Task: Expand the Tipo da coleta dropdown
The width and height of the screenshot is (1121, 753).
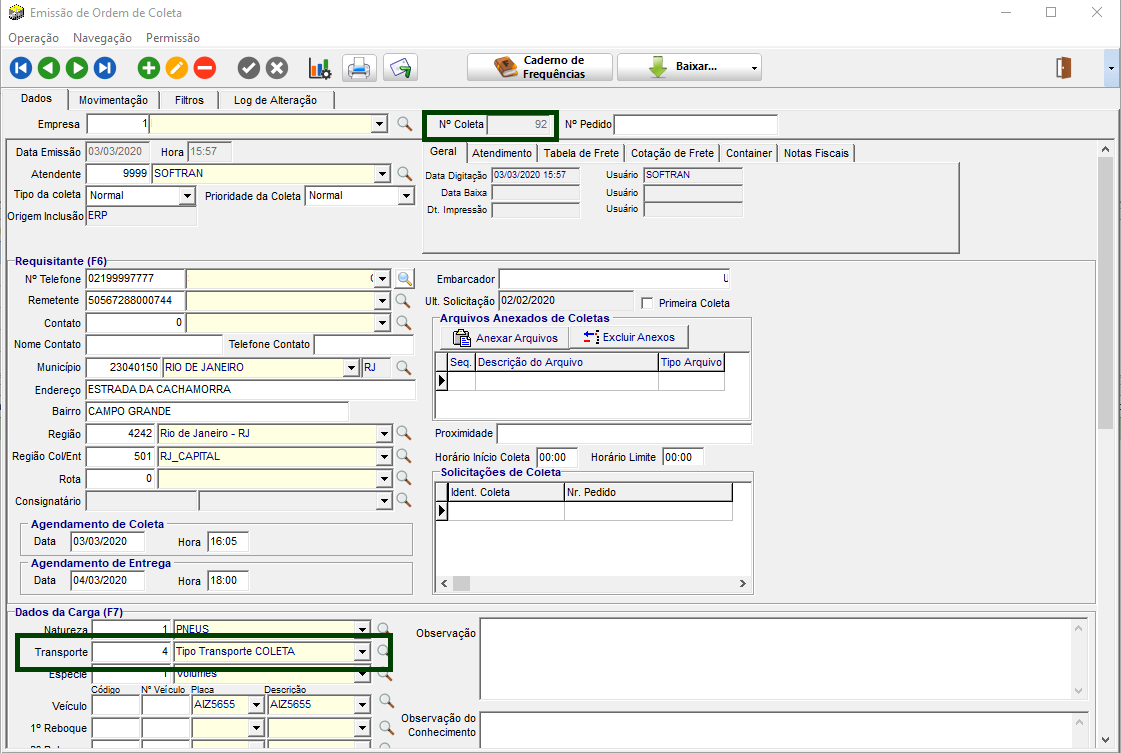Action: 186,196
